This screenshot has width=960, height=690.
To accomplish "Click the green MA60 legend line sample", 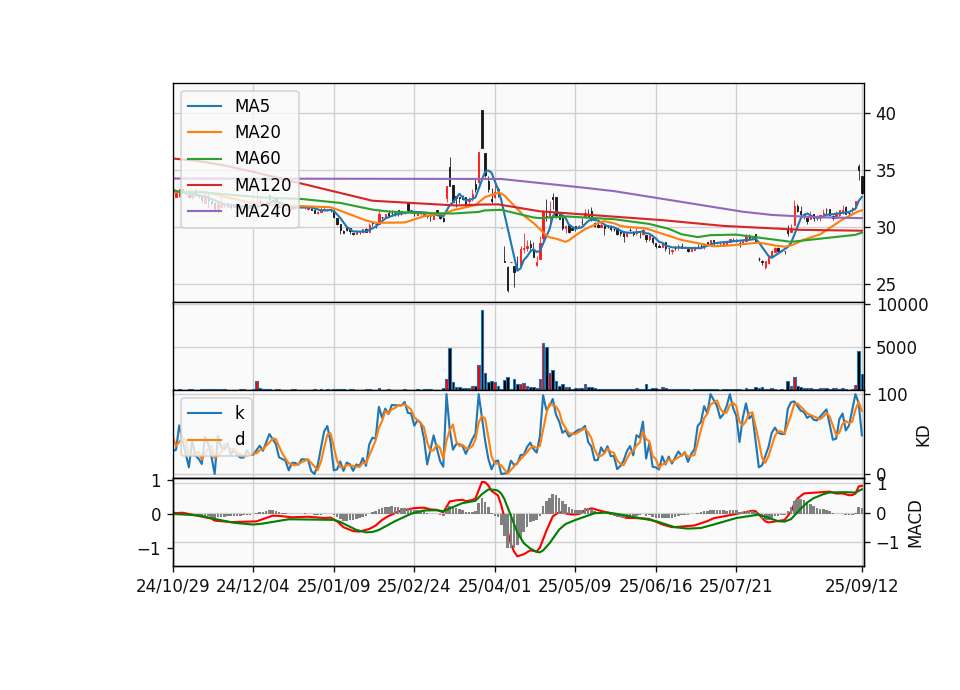I will pos(204,159).
